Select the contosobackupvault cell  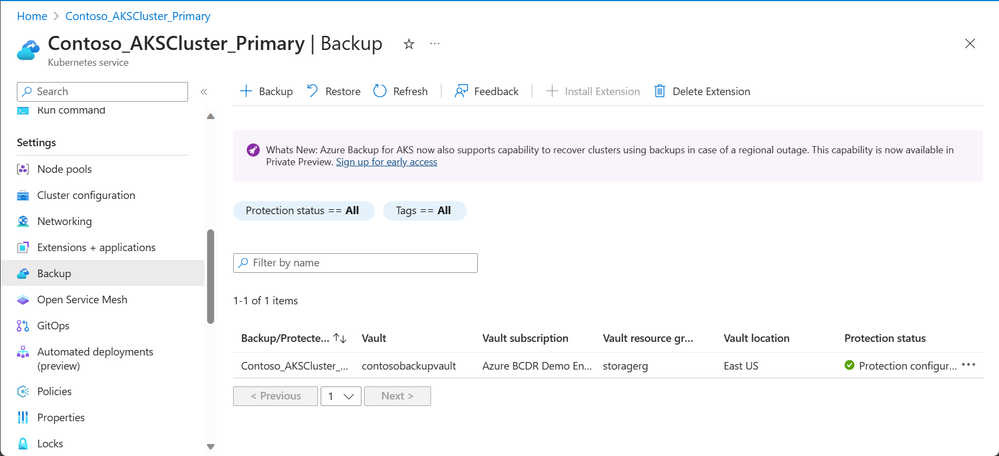tap(408, 366)
